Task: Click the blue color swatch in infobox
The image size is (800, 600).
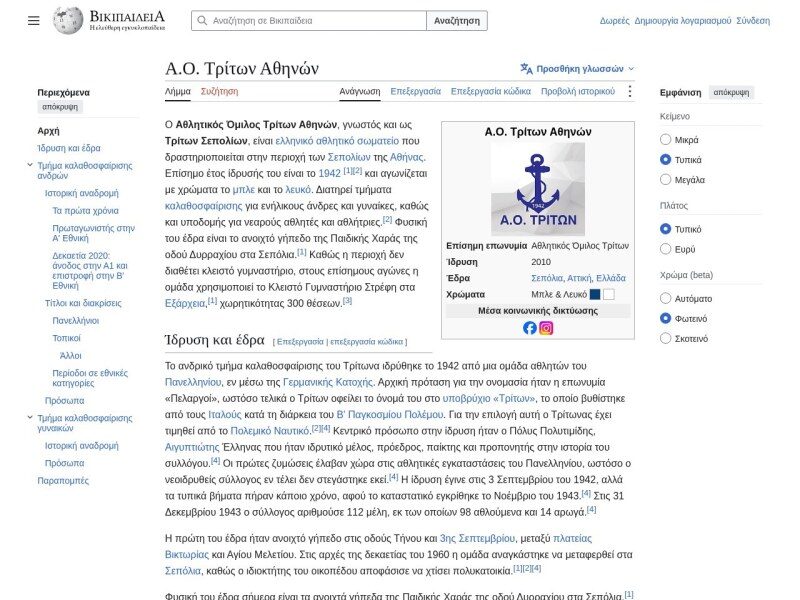Action: tap(595, 294)
